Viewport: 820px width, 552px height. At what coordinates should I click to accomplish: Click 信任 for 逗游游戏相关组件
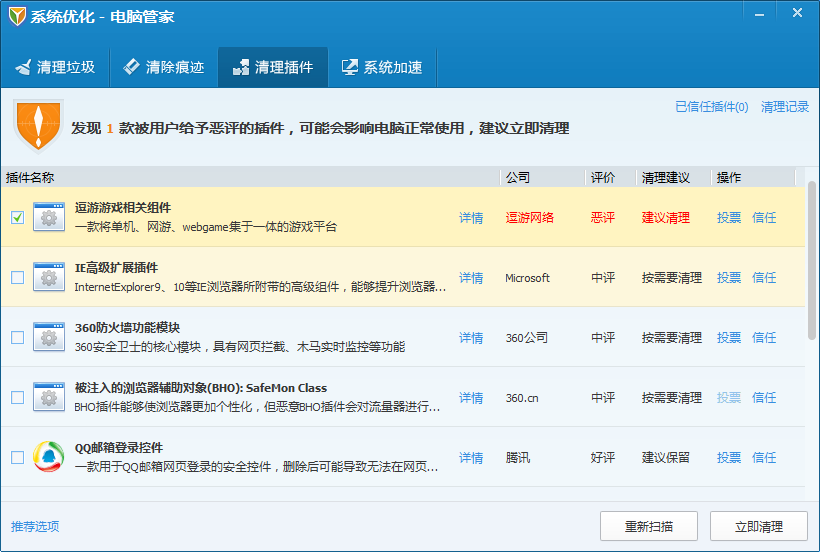coord(764,218)
